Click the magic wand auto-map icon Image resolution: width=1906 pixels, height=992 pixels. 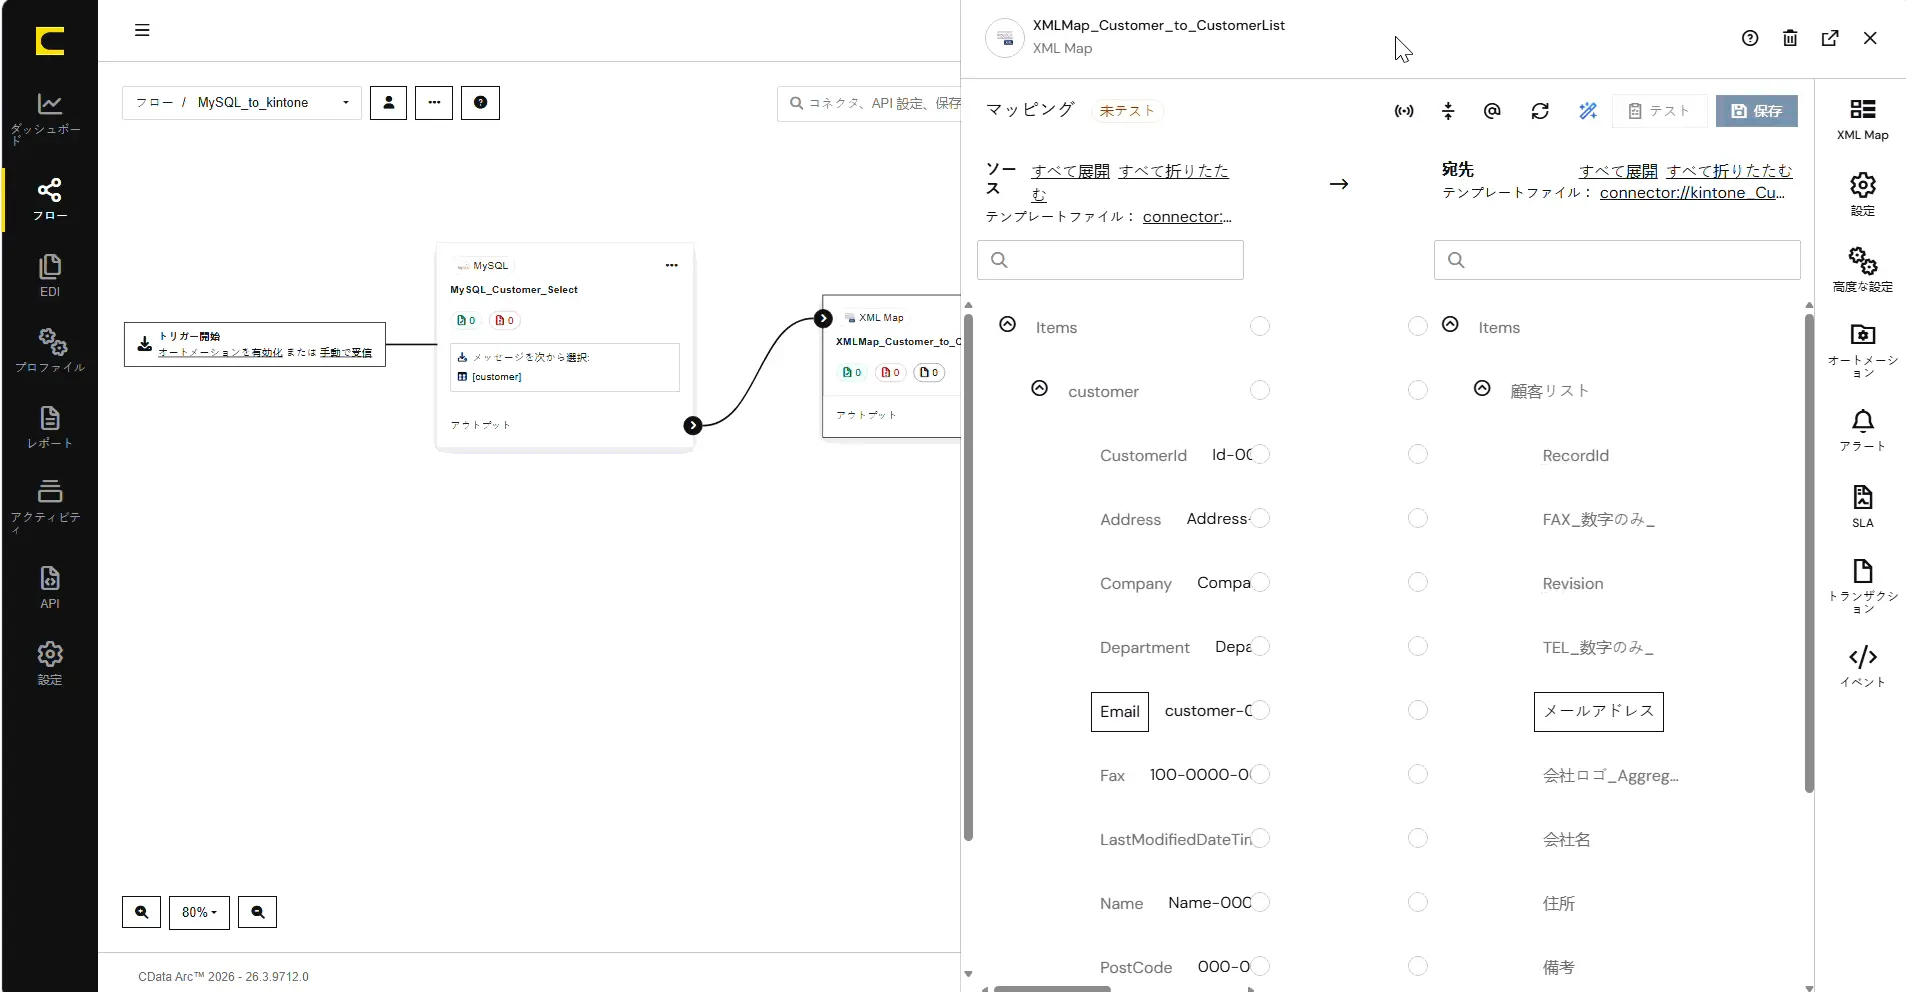pyautogui.click(x=1588, y=111)
